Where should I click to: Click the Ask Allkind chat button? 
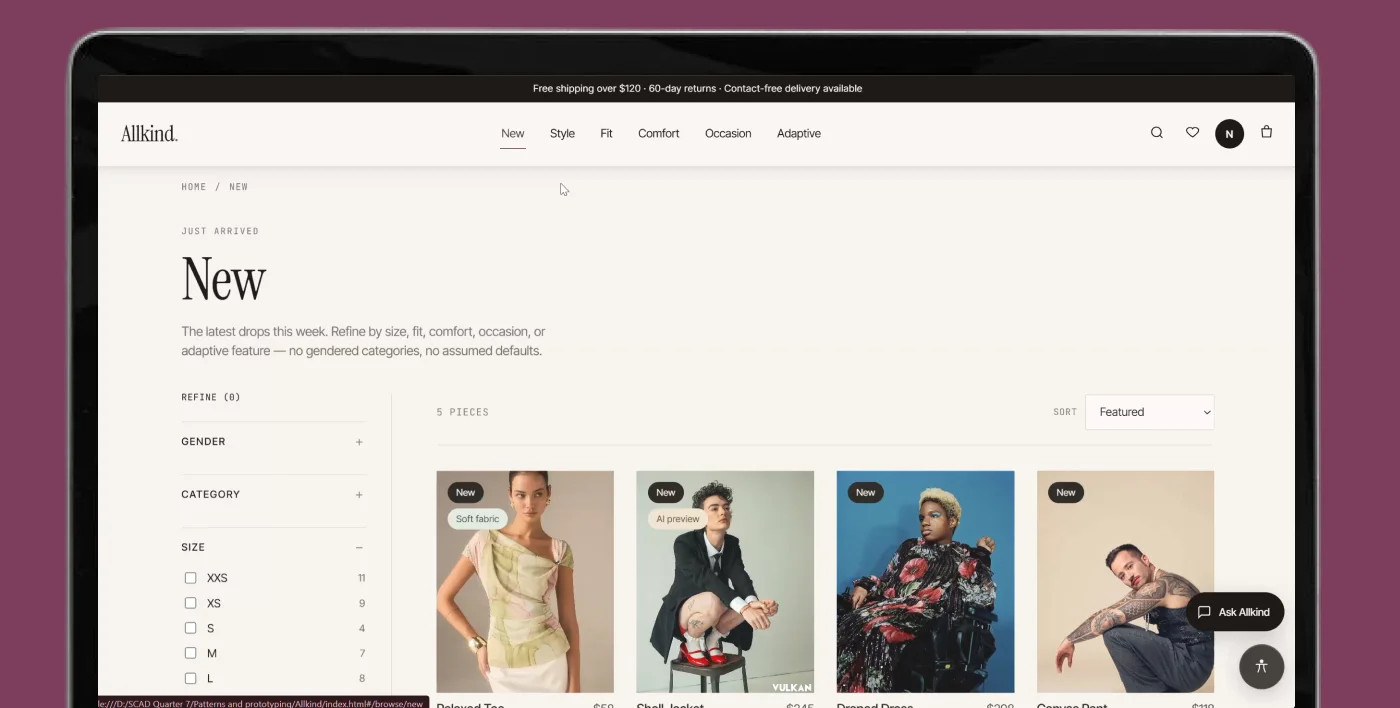tap(1235, 612)
